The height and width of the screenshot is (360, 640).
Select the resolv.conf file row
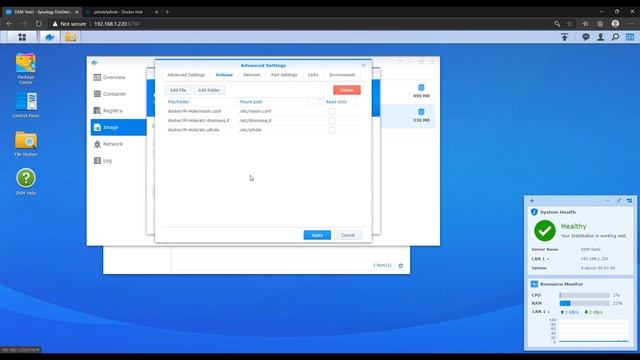263,111
